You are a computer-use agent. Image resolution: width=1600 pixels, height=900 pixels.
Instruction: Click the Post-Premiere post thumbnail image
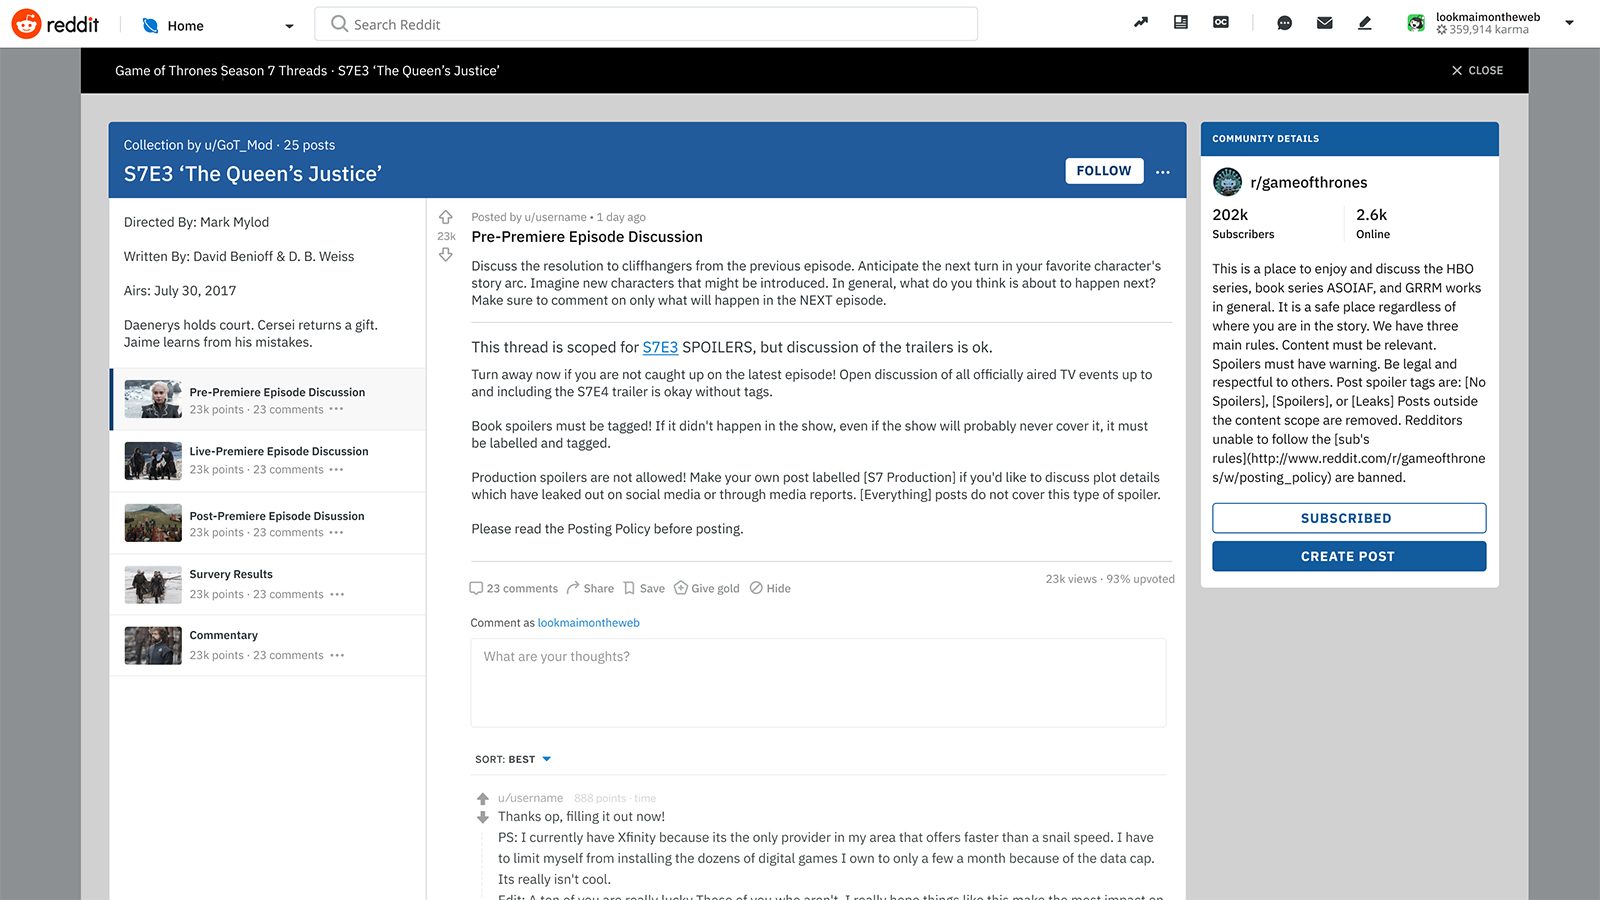[x=153, y=523]
